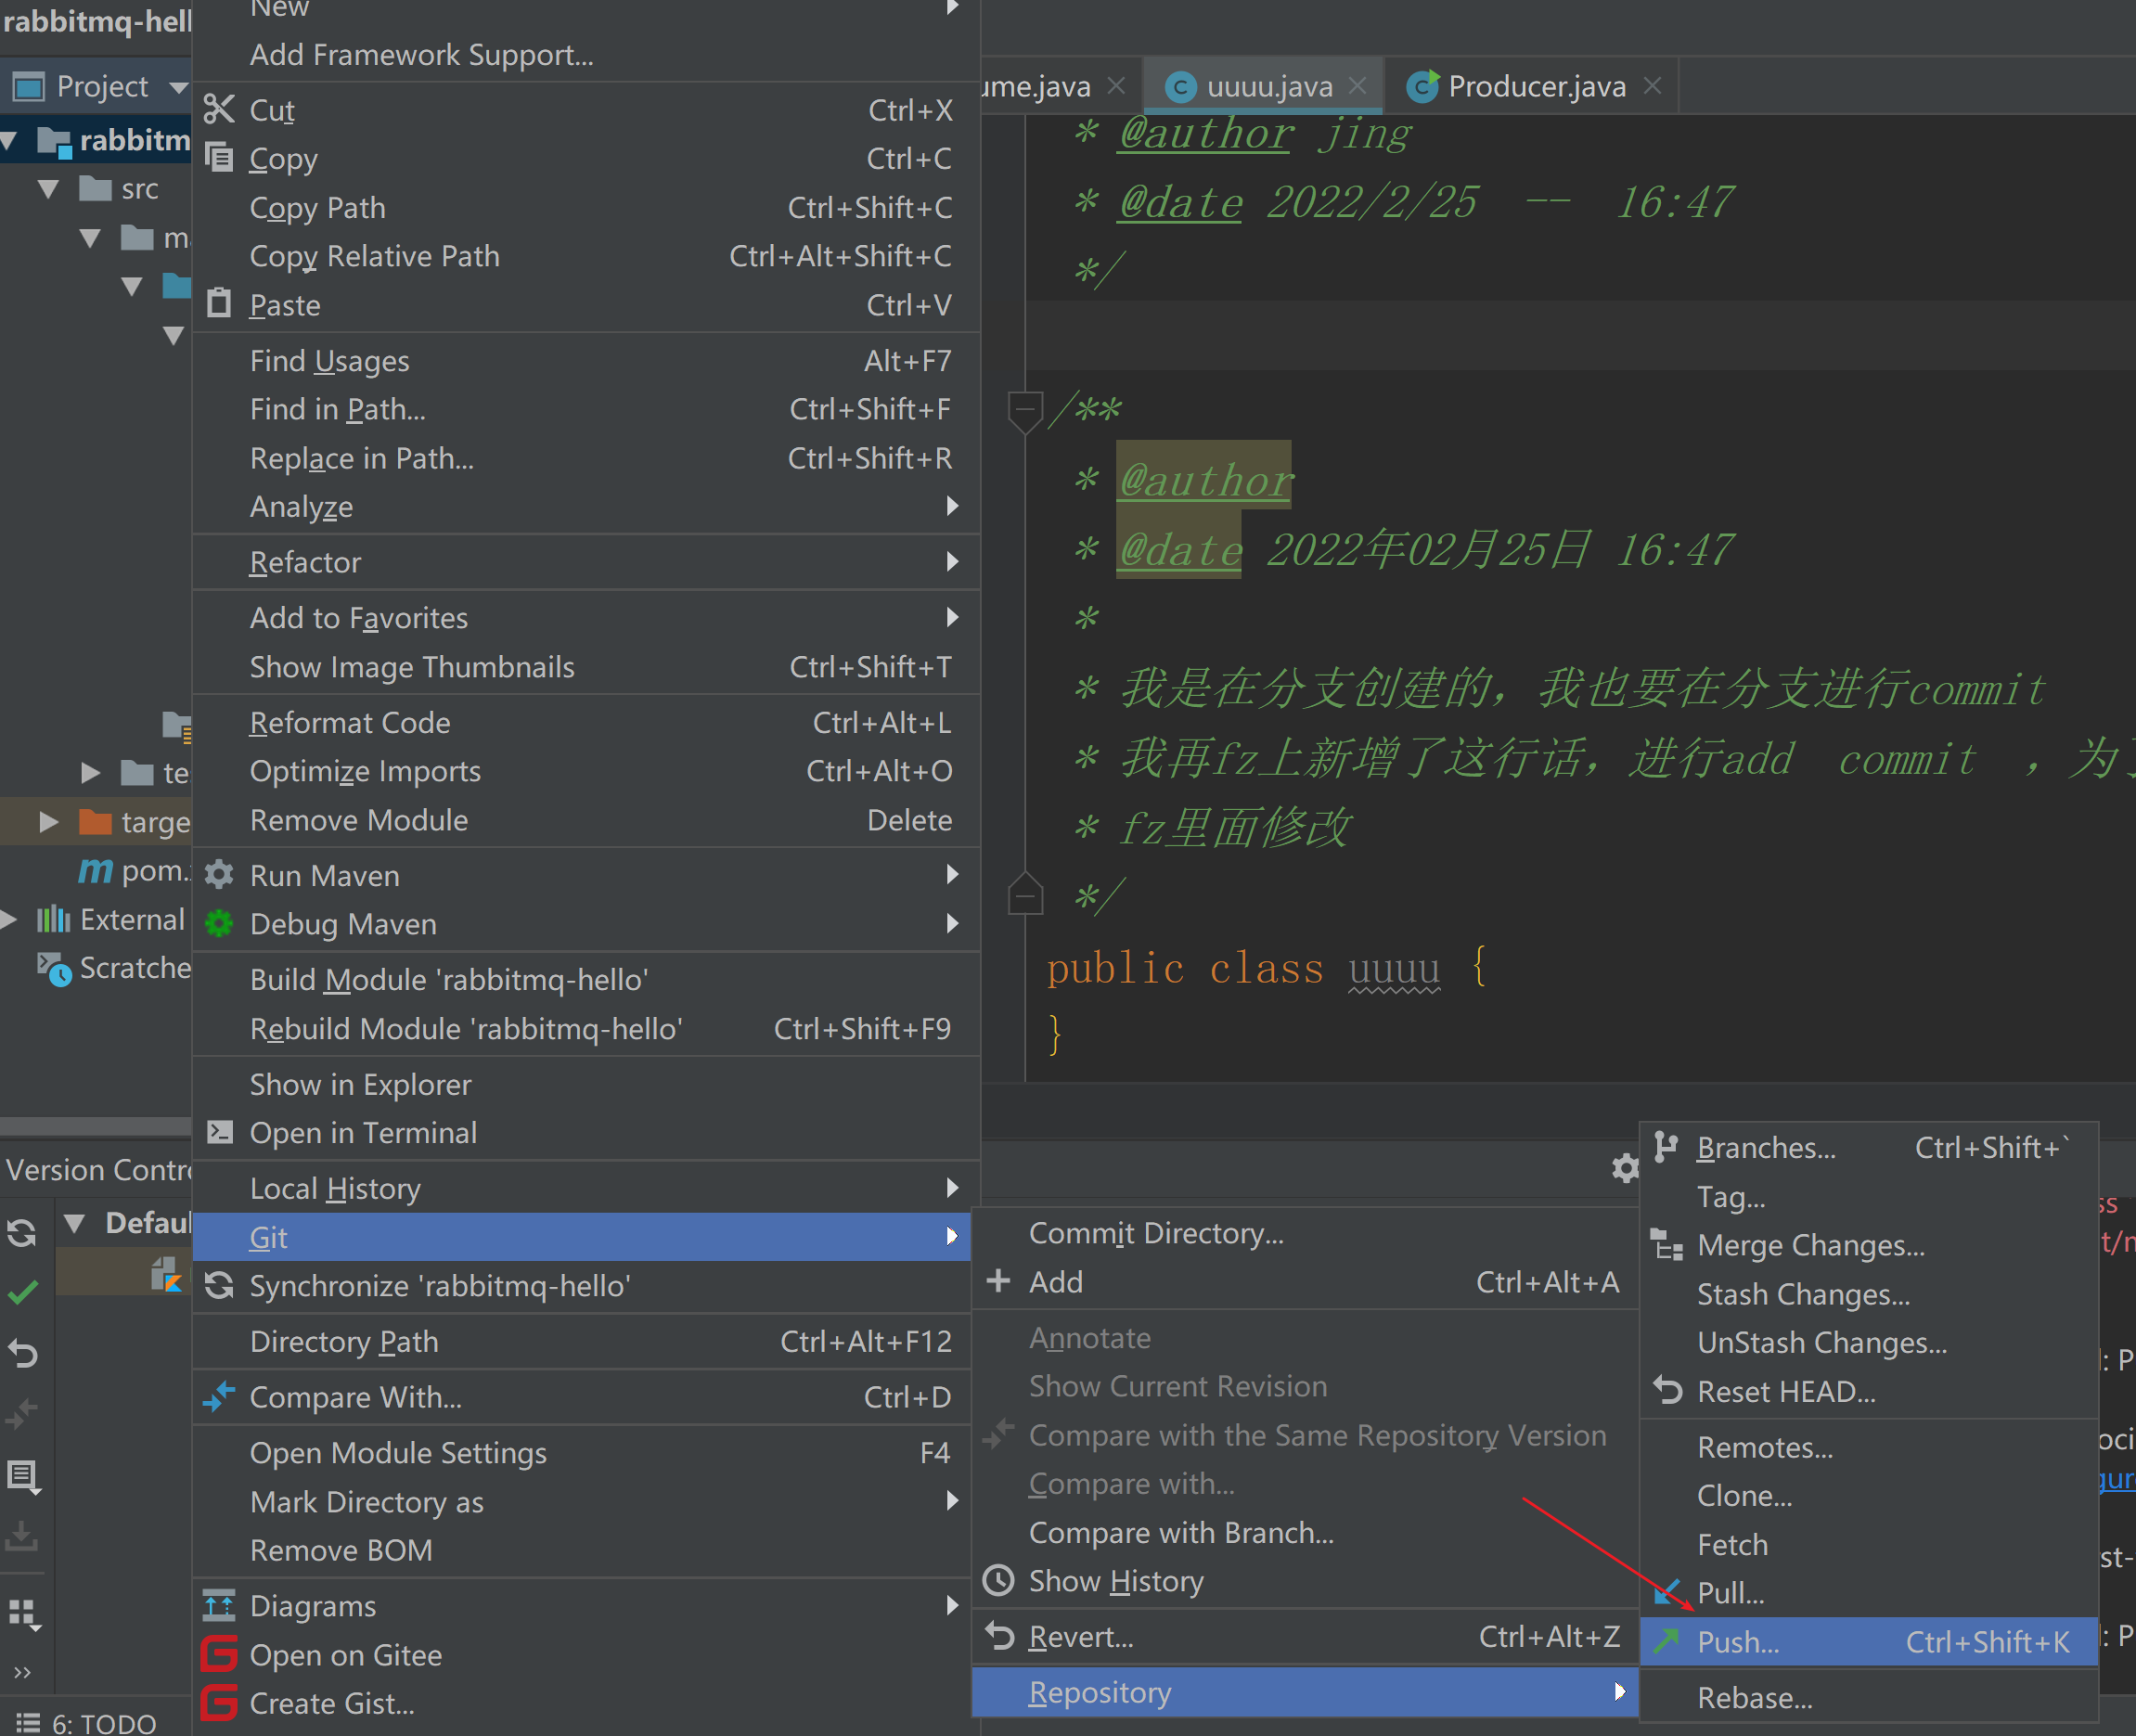This screenshot has width=2136, height=1736.
Task: Open the Project view dropdown arrow
Action: pyautogui.click(x=178, y=87)
